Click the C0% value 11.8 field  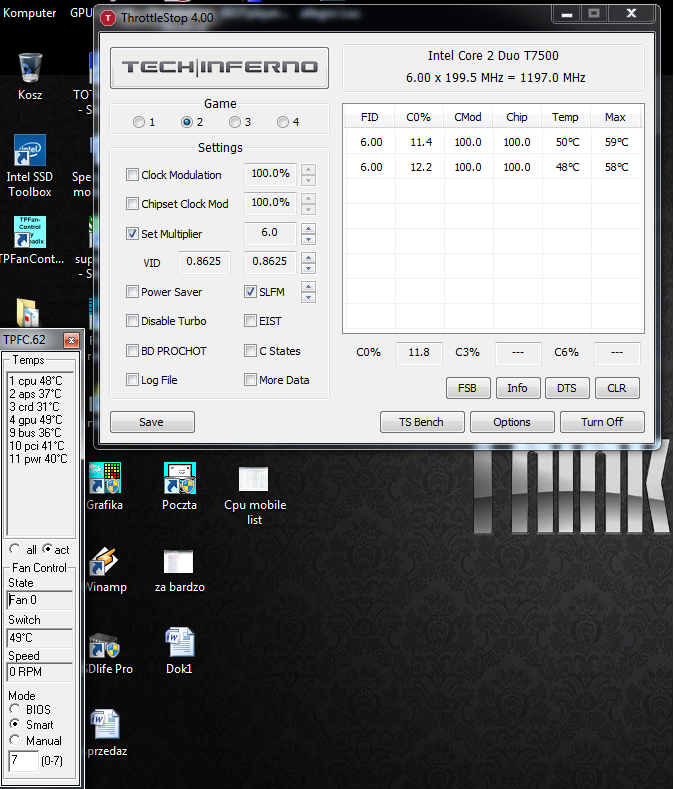419,353
